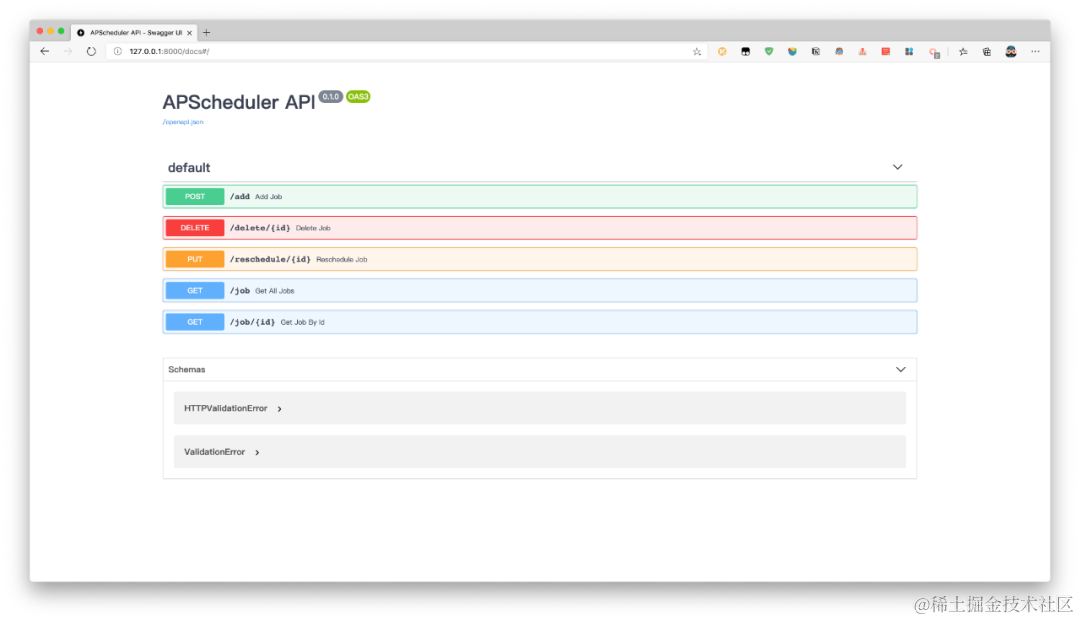The image size is (1080, 621).
Task: Open the favorites list icon
Action: click(963, 52)
